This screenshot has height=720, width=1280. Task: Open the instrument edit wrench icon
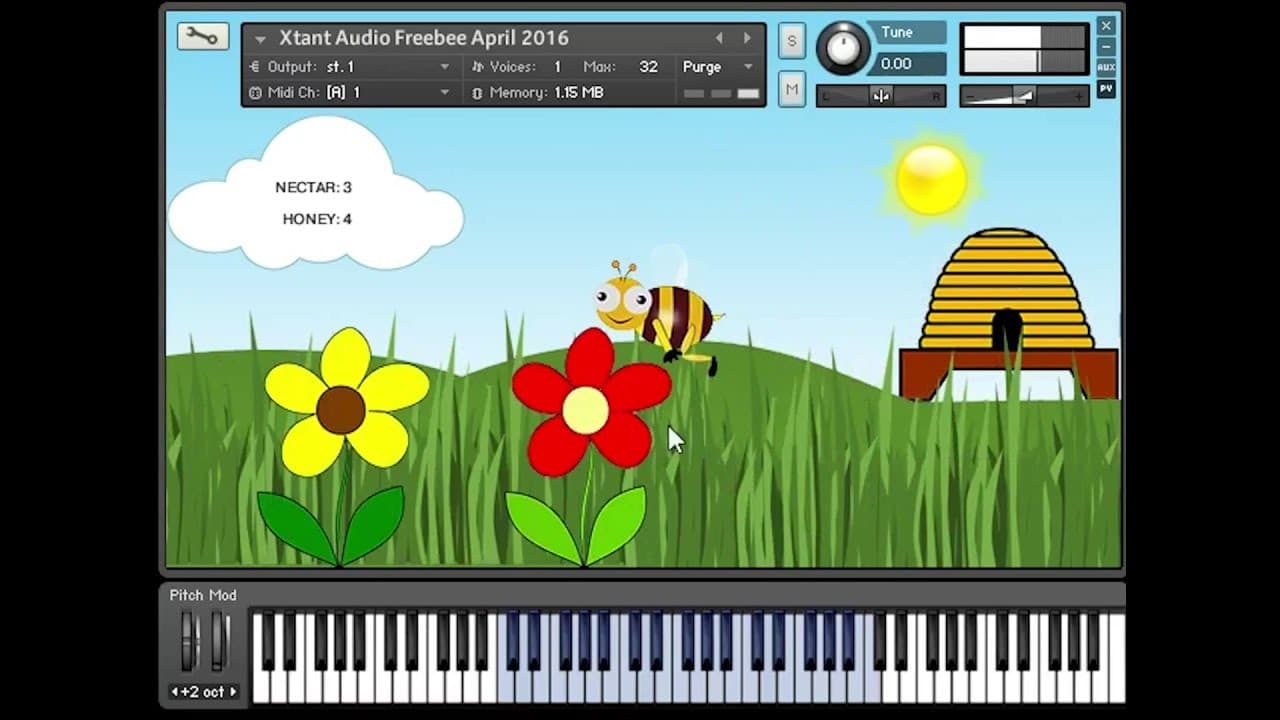tap(203, 36)
